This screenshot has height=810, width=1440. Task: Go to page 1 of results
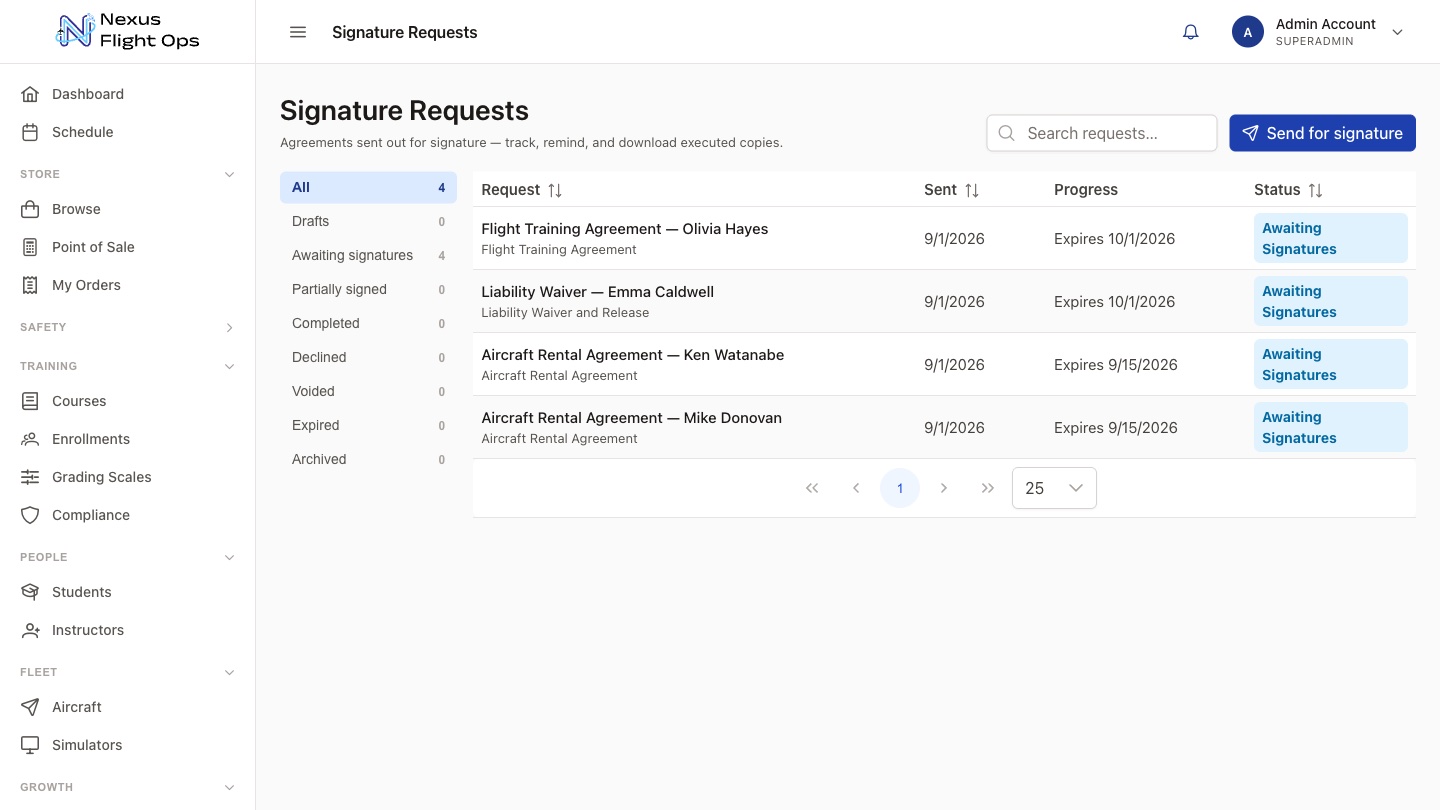900,488
